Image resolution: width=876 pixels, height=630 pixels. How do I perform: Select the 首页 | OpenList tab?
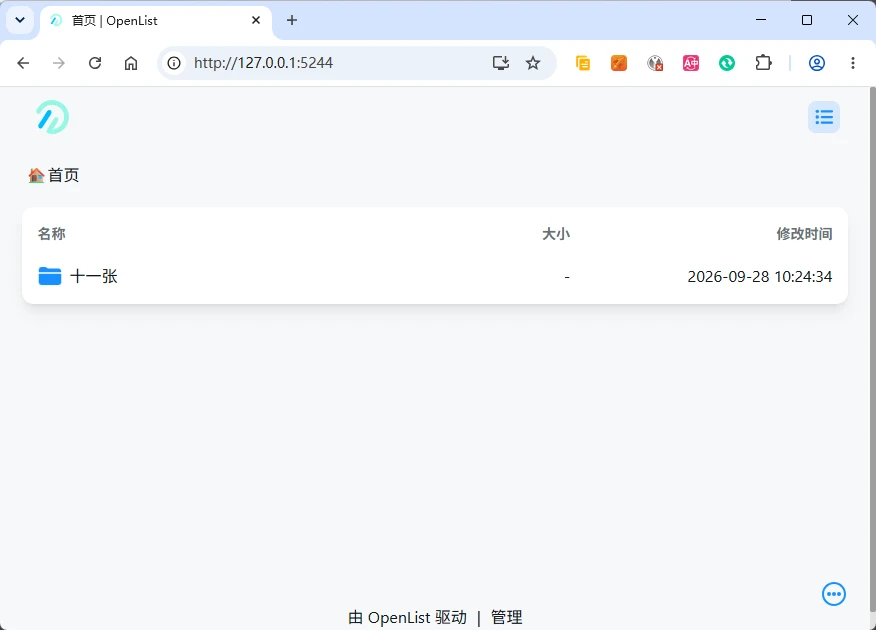(156, 21)
